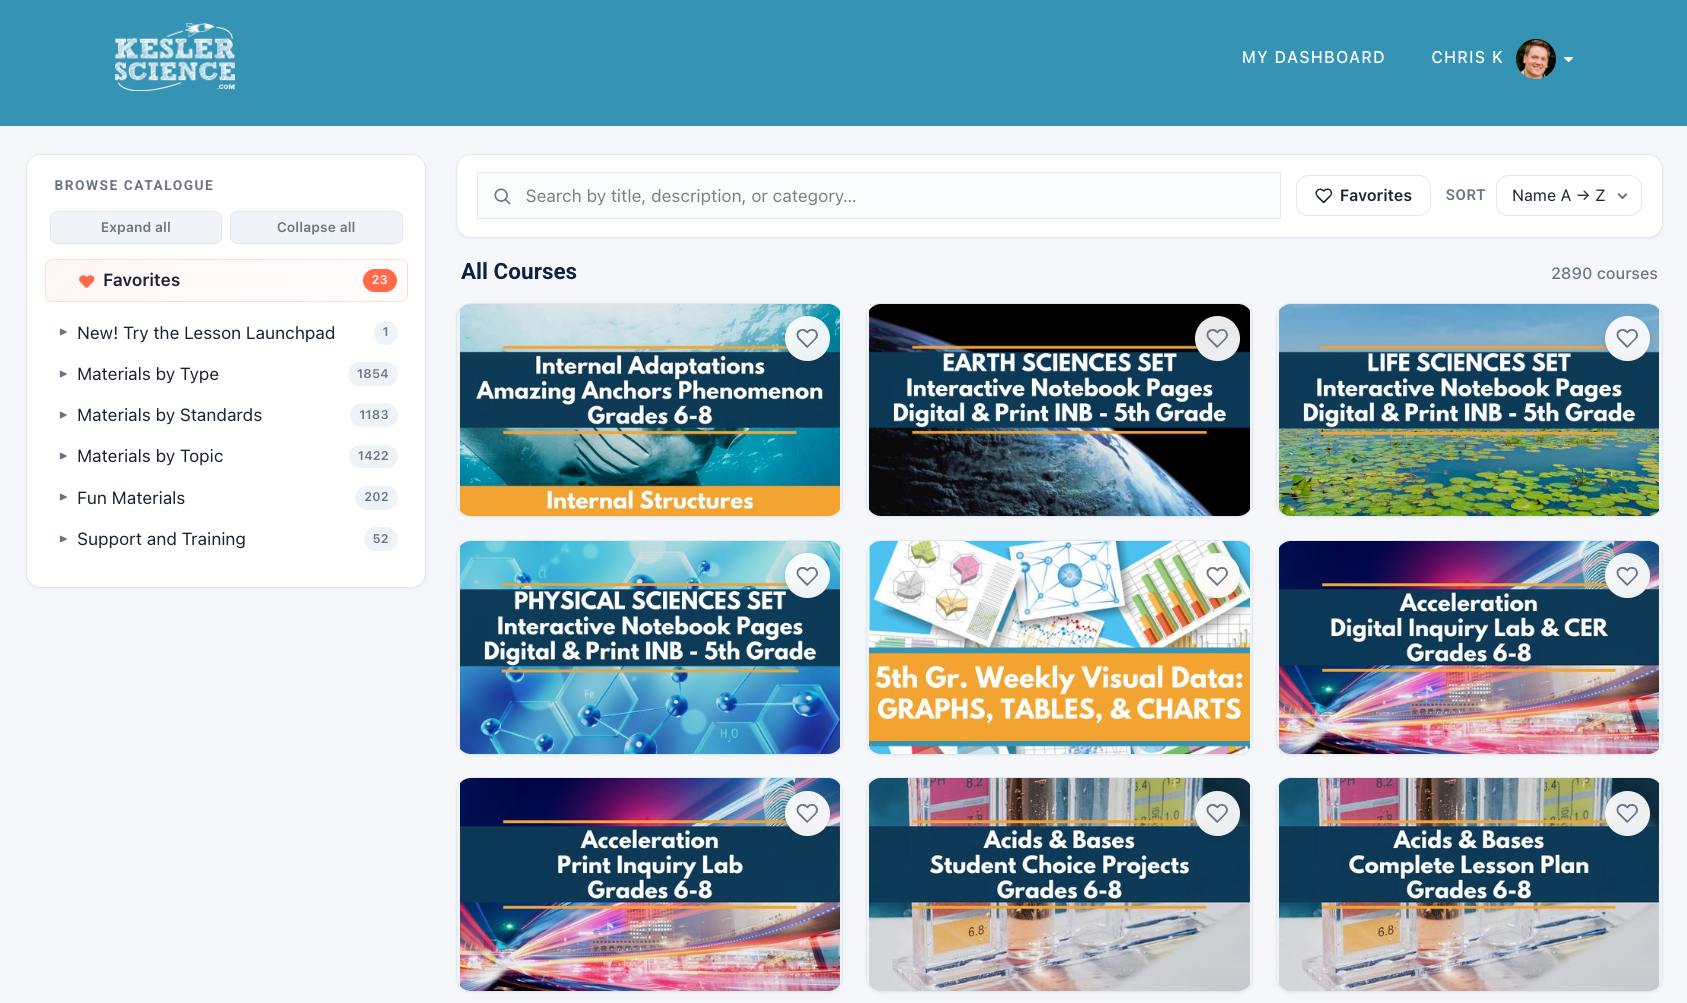This screenshot has width=1687, height=1003.
Task: Open Support and Training category
Action: [161, 539]
